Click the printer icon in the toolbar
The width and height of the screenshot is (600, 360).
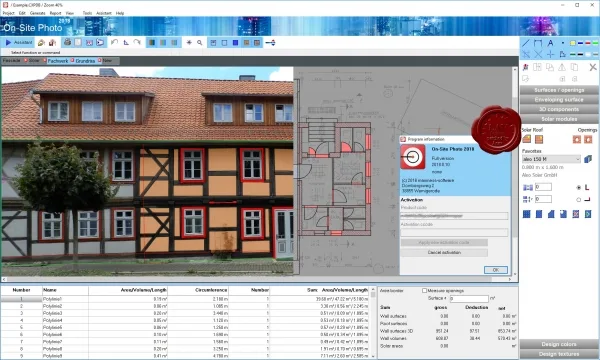click(x=67, y=42)
